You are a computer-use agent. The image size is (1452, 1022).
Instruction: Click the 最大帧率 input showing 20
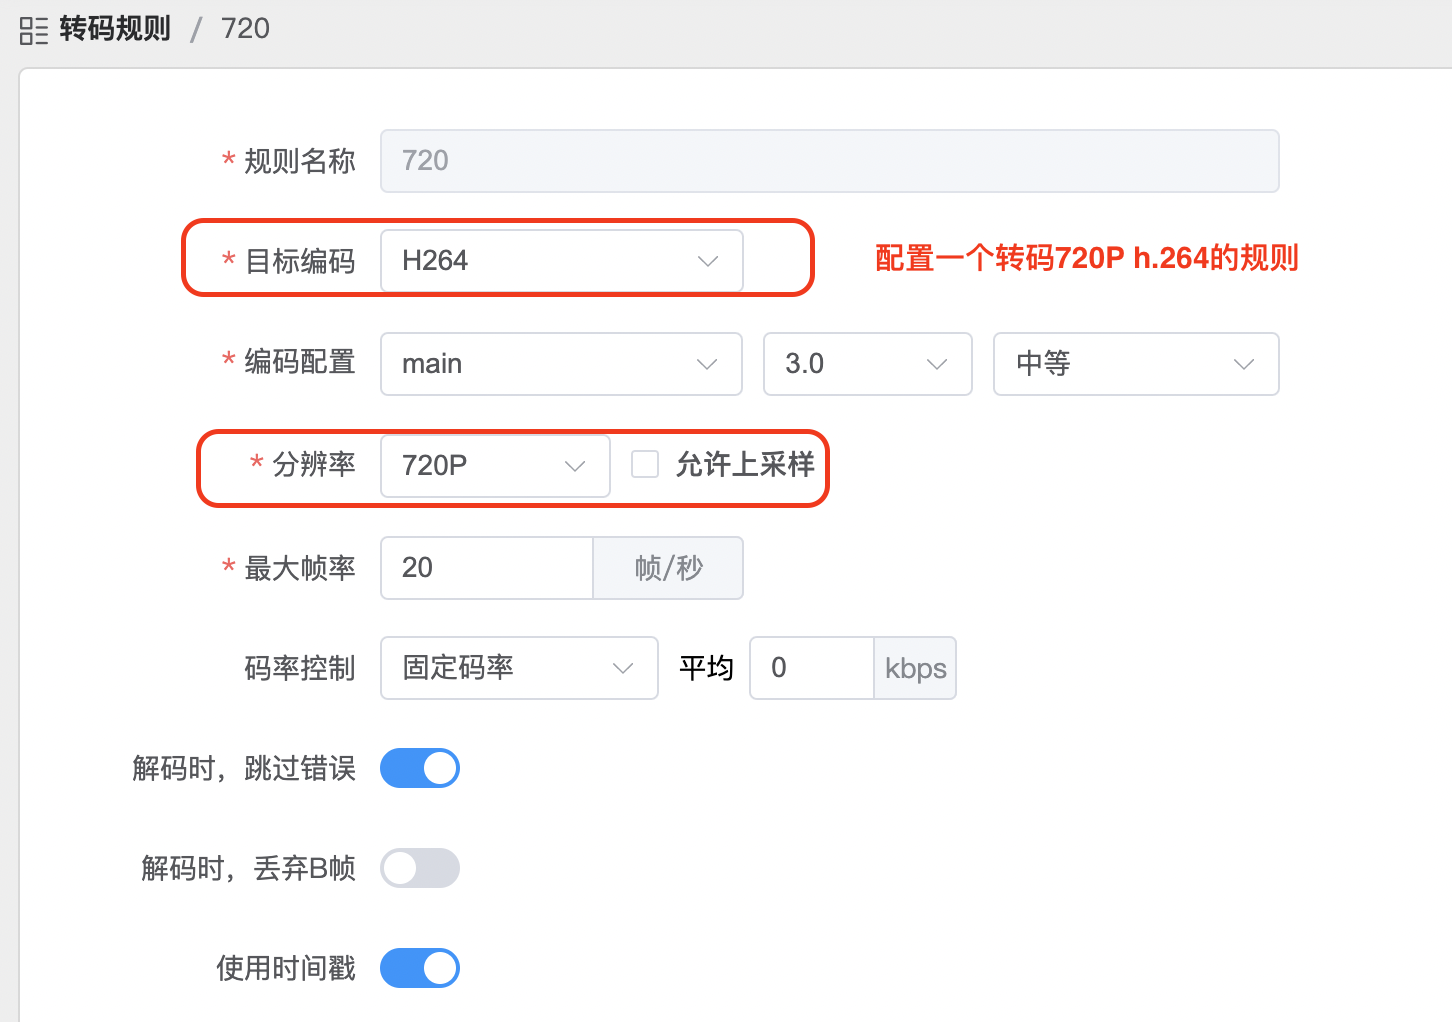pos(487,568)
